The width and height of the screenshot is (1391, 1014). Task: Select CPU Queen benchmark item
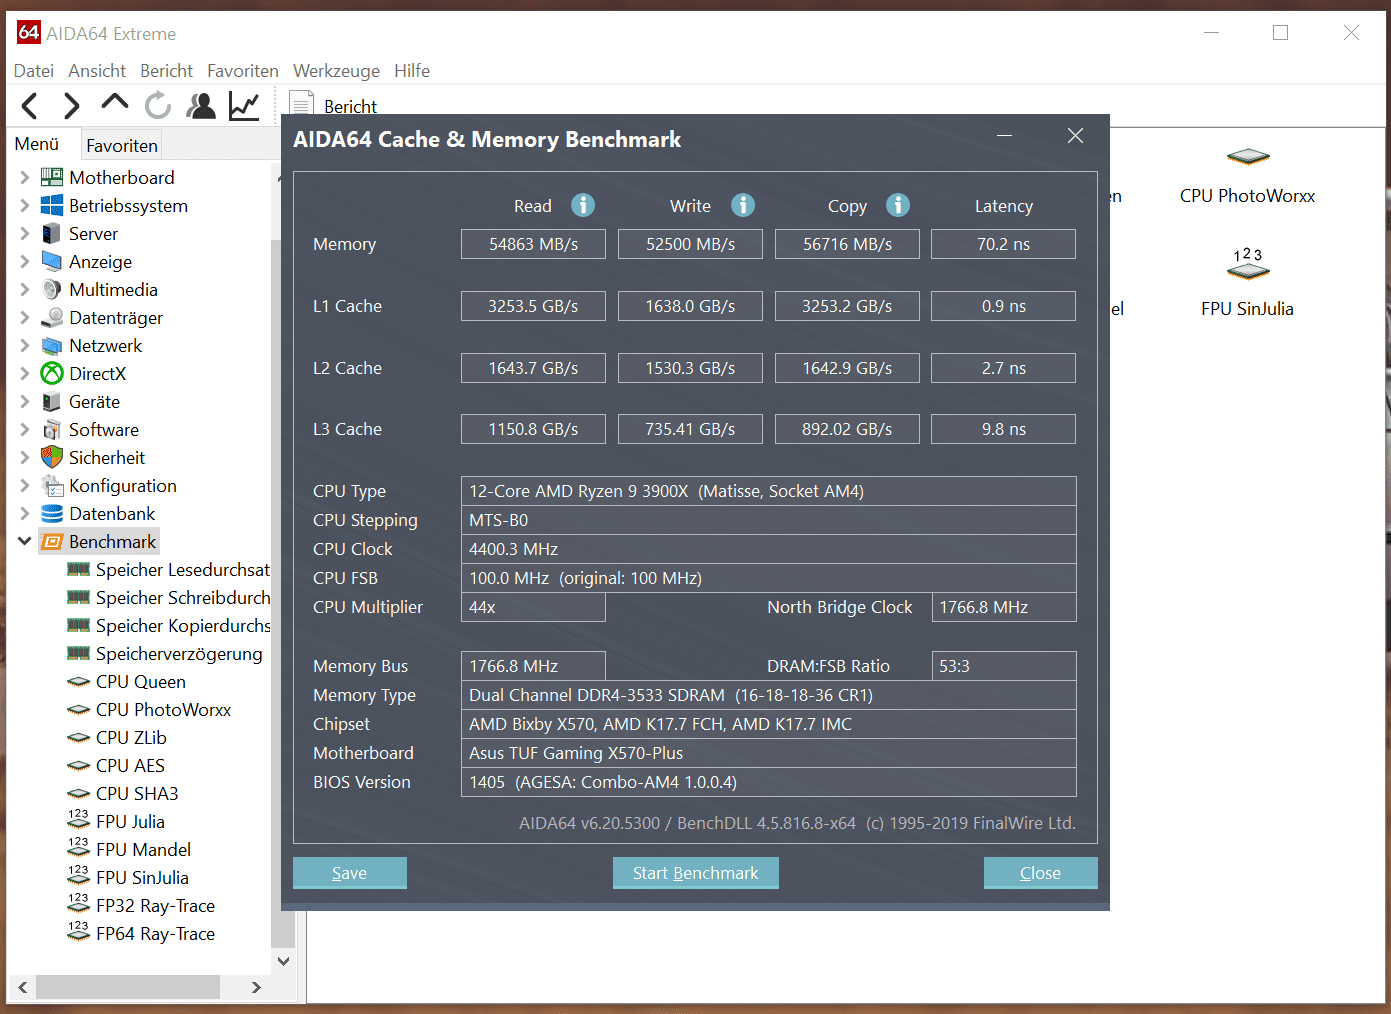click(x=126, y=681)
